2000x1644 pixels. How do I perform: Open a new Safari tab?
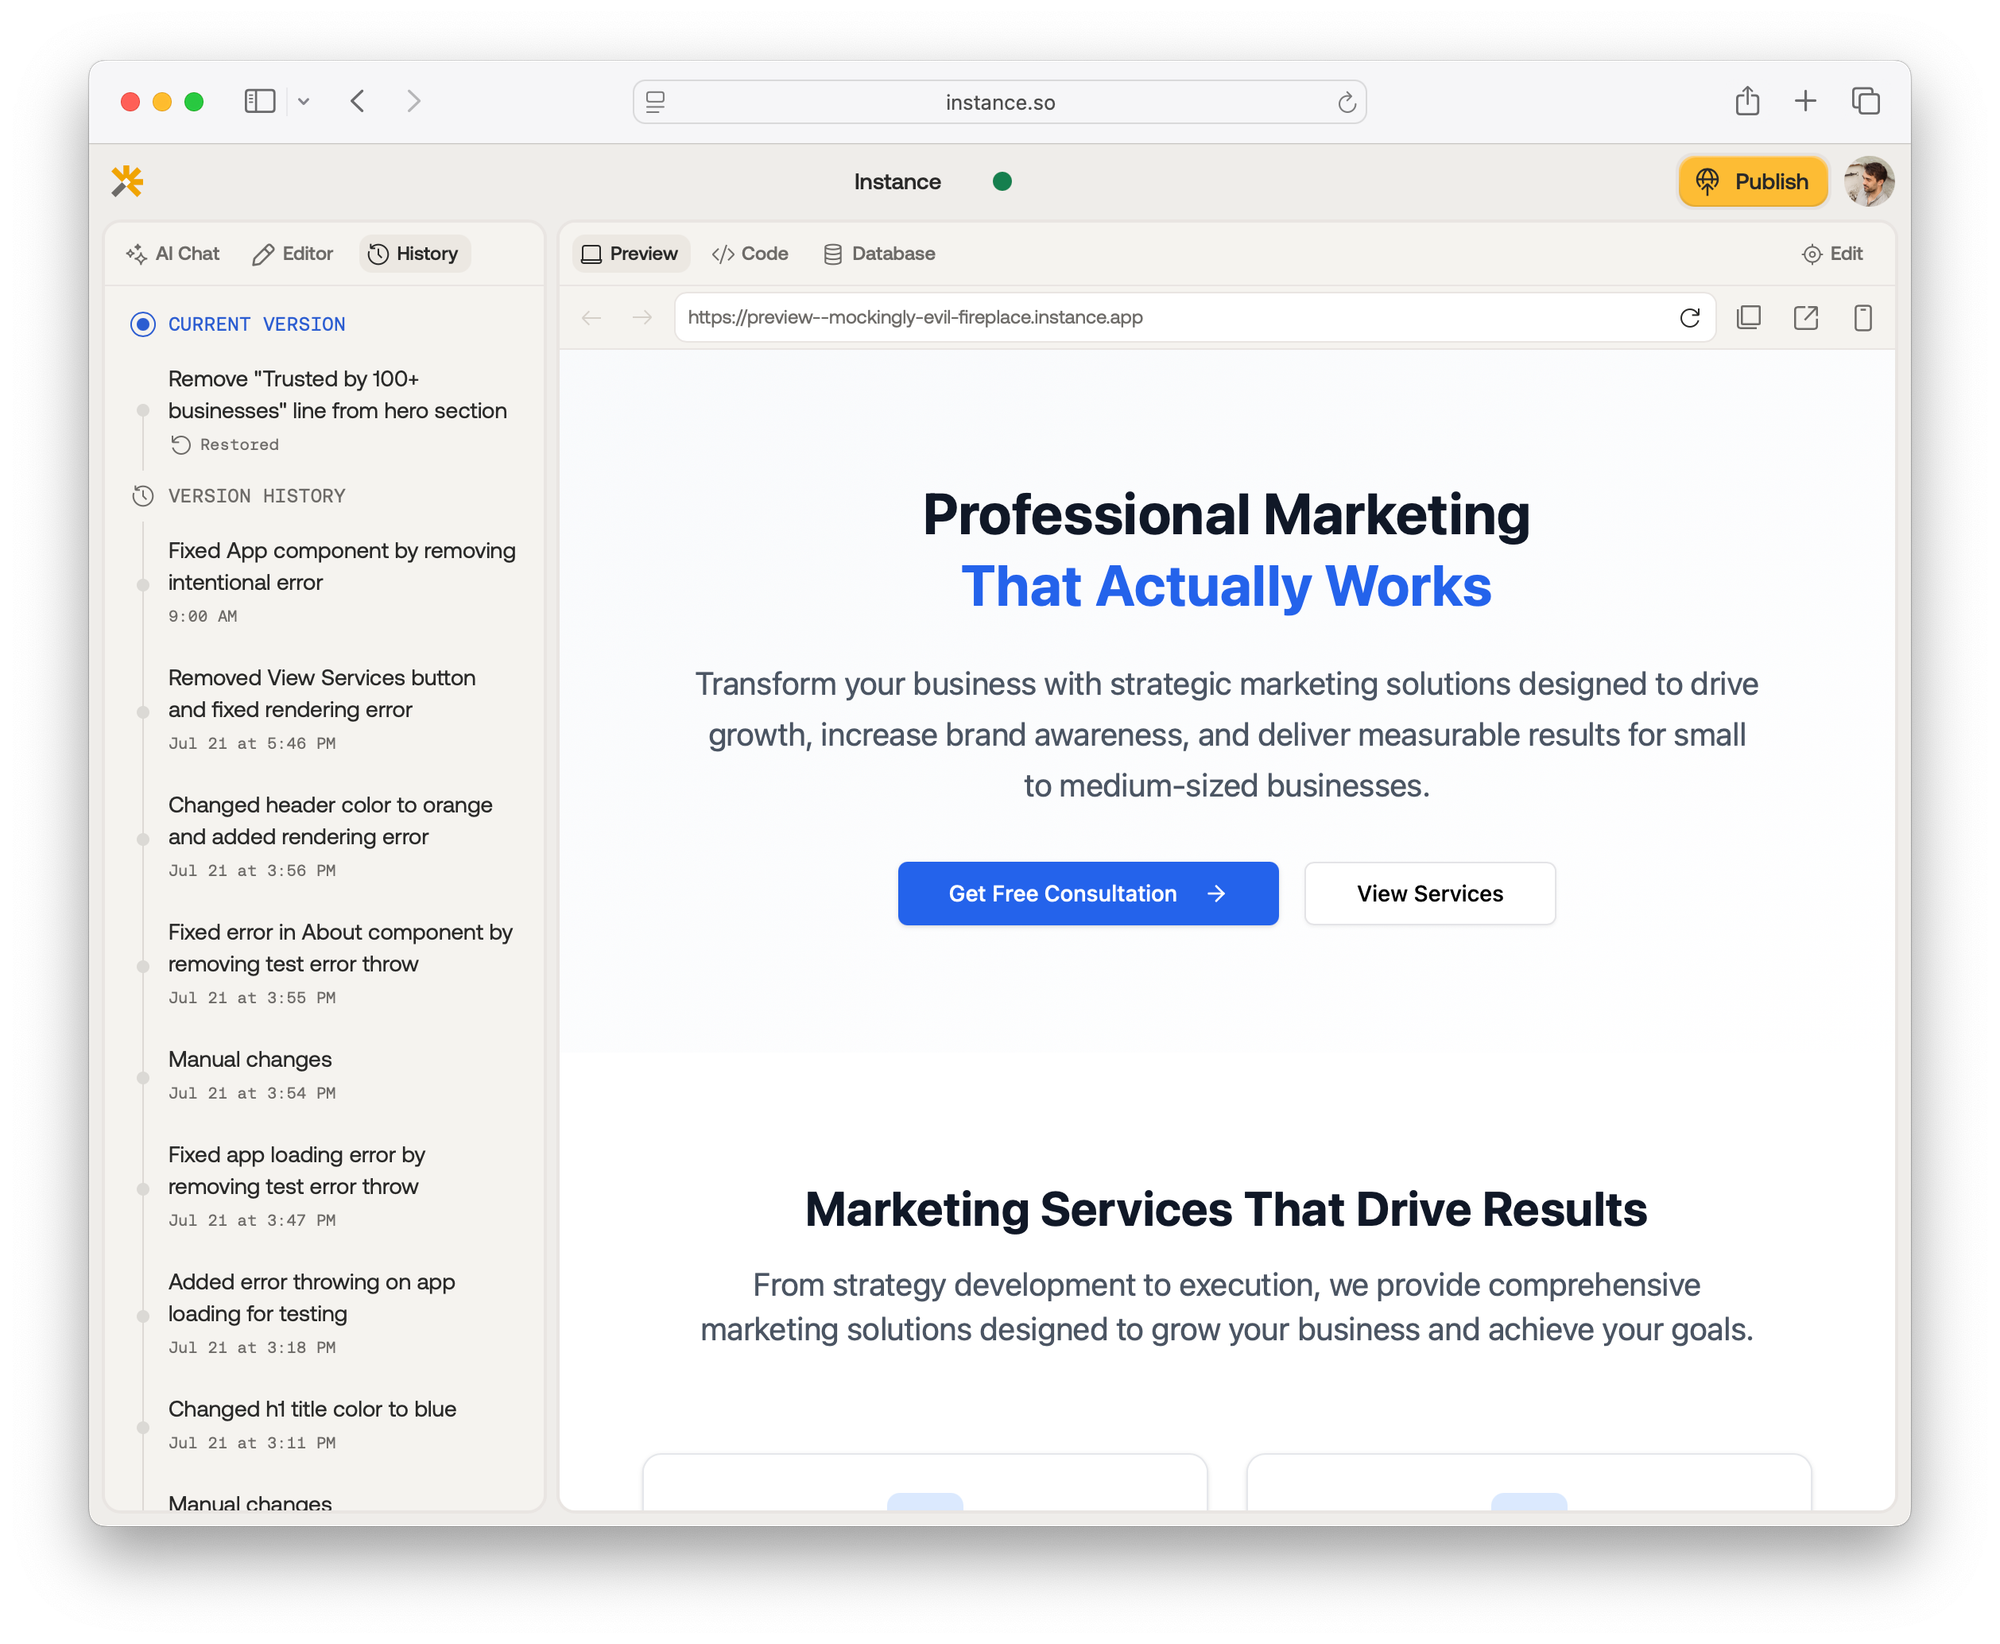[1805, 101]
